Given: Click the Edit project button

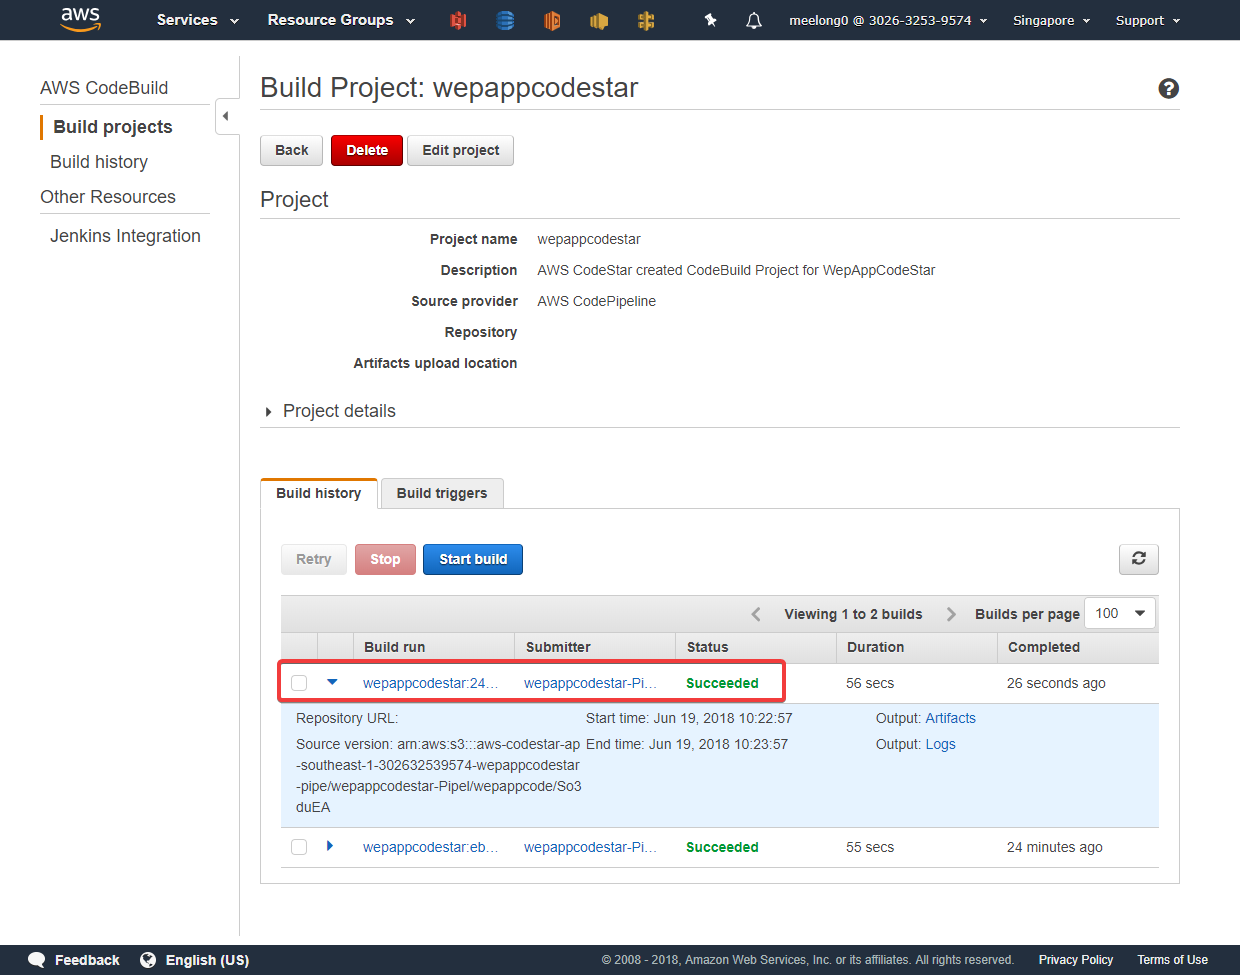Looking at the screenshot, I should tap(460, 150).
